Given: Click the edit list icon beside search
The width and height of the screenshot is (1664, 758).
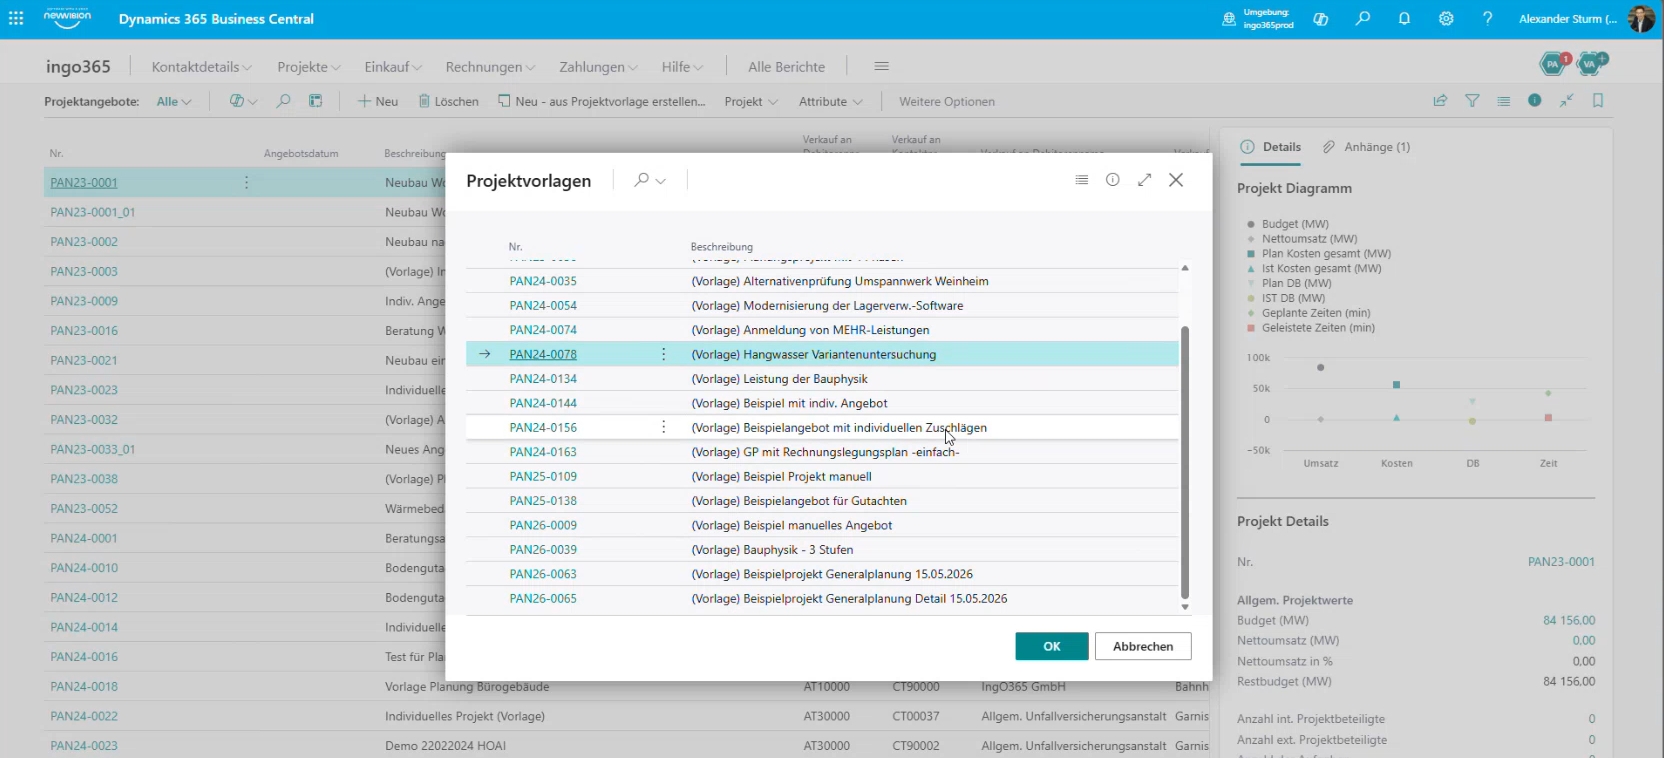Looking at the screenshot, I should pos(315,101).
